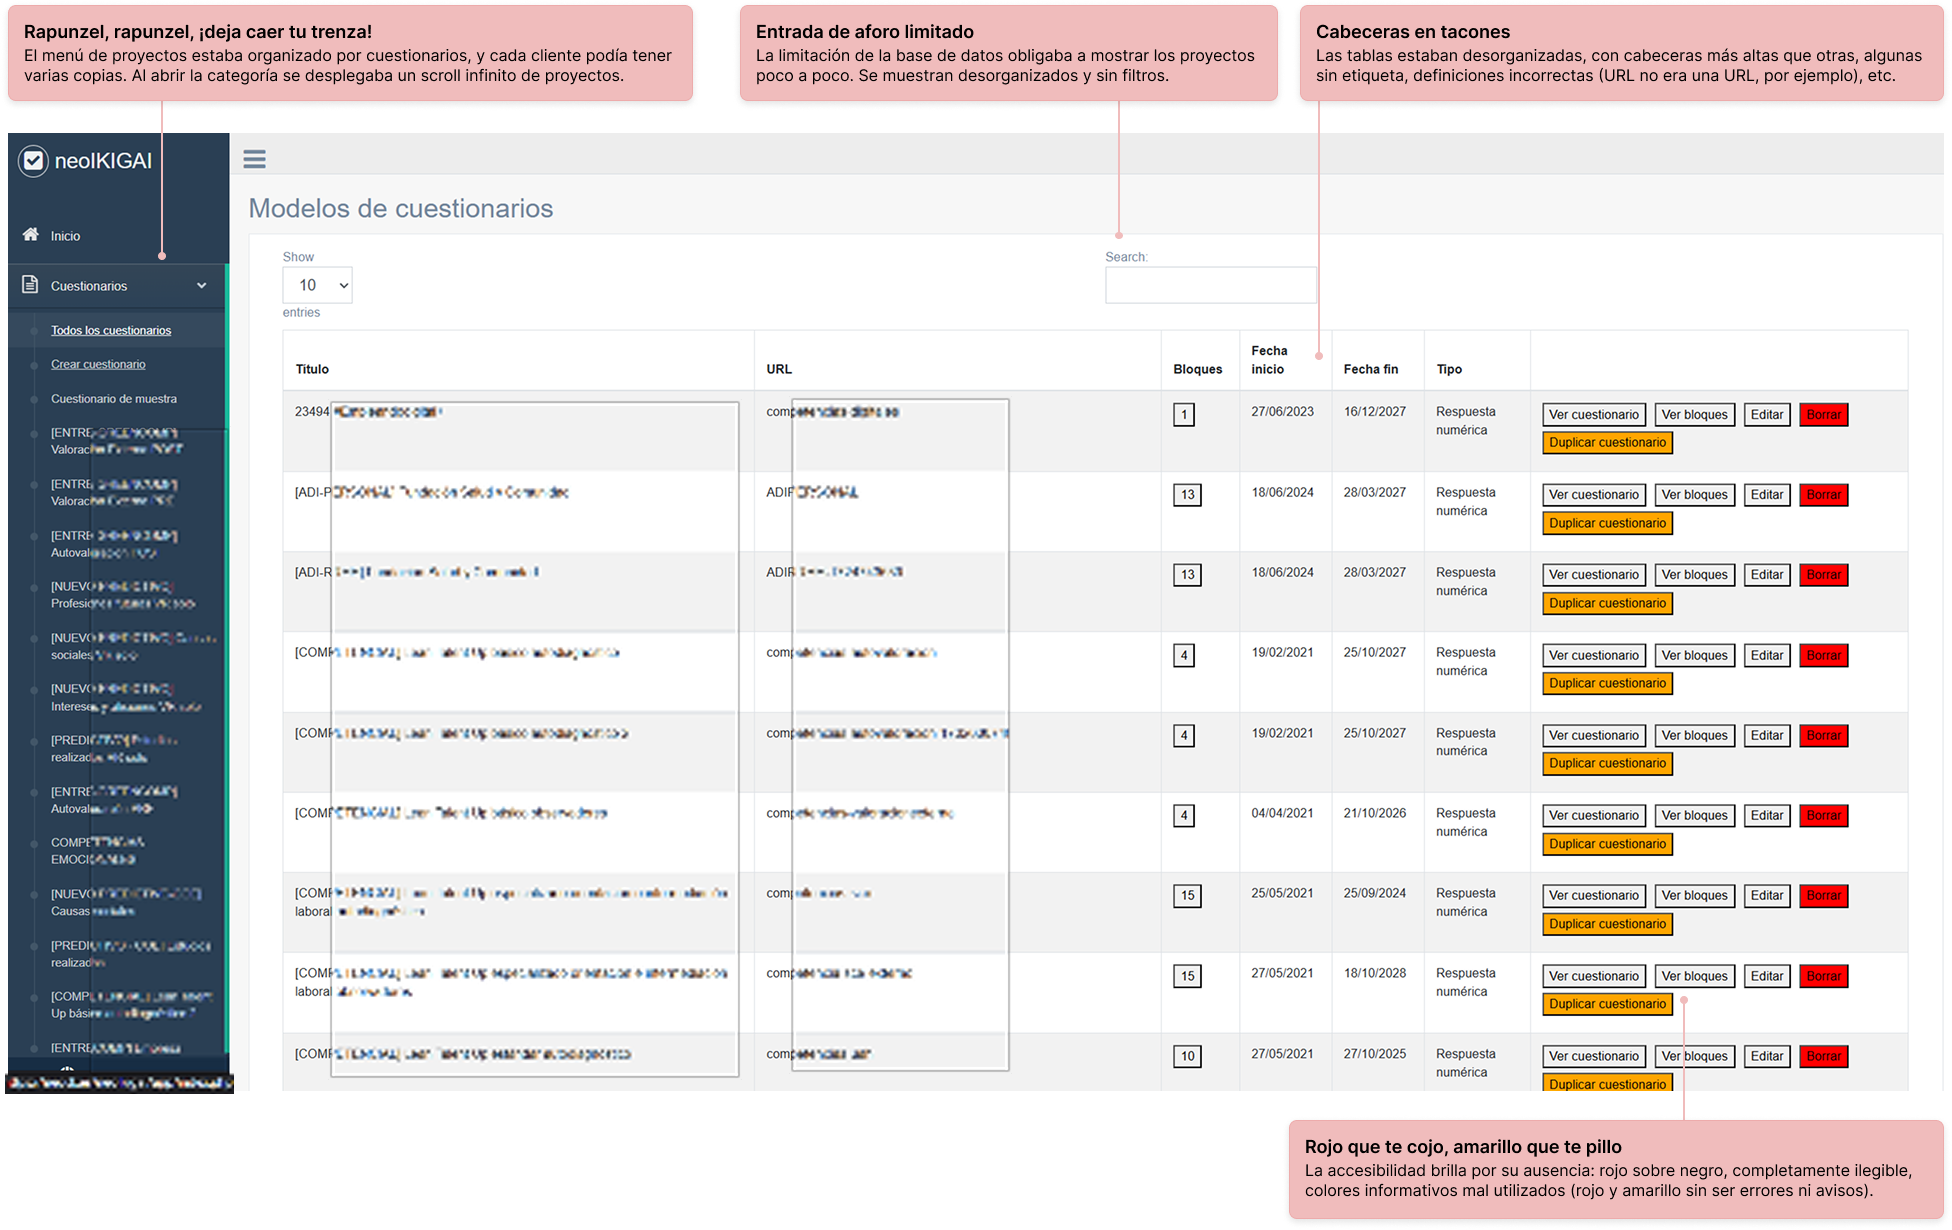1952x1230 pixels.
Task: Click "Duplicar cuestionario" in the first row
Action: pos(1606,442)
